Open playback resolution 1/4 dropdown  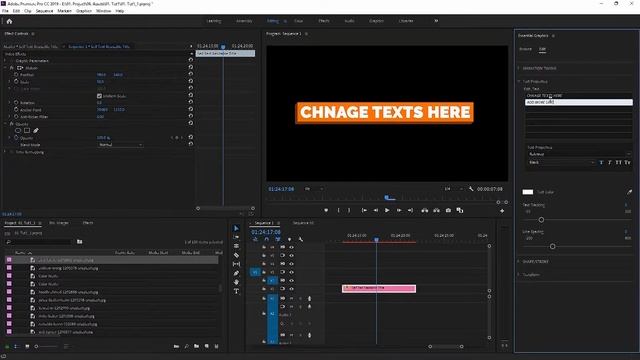click(x=453, y=189)
